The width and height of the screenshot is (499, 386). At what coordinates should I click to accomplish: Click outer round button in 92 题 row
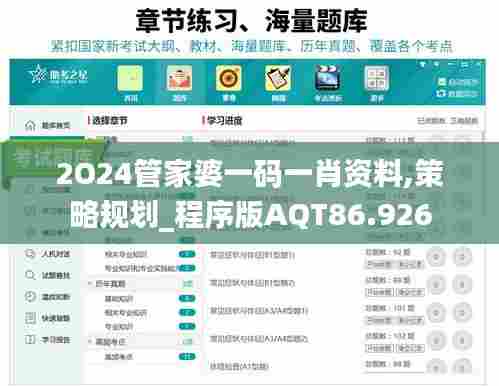click(462, 257)
